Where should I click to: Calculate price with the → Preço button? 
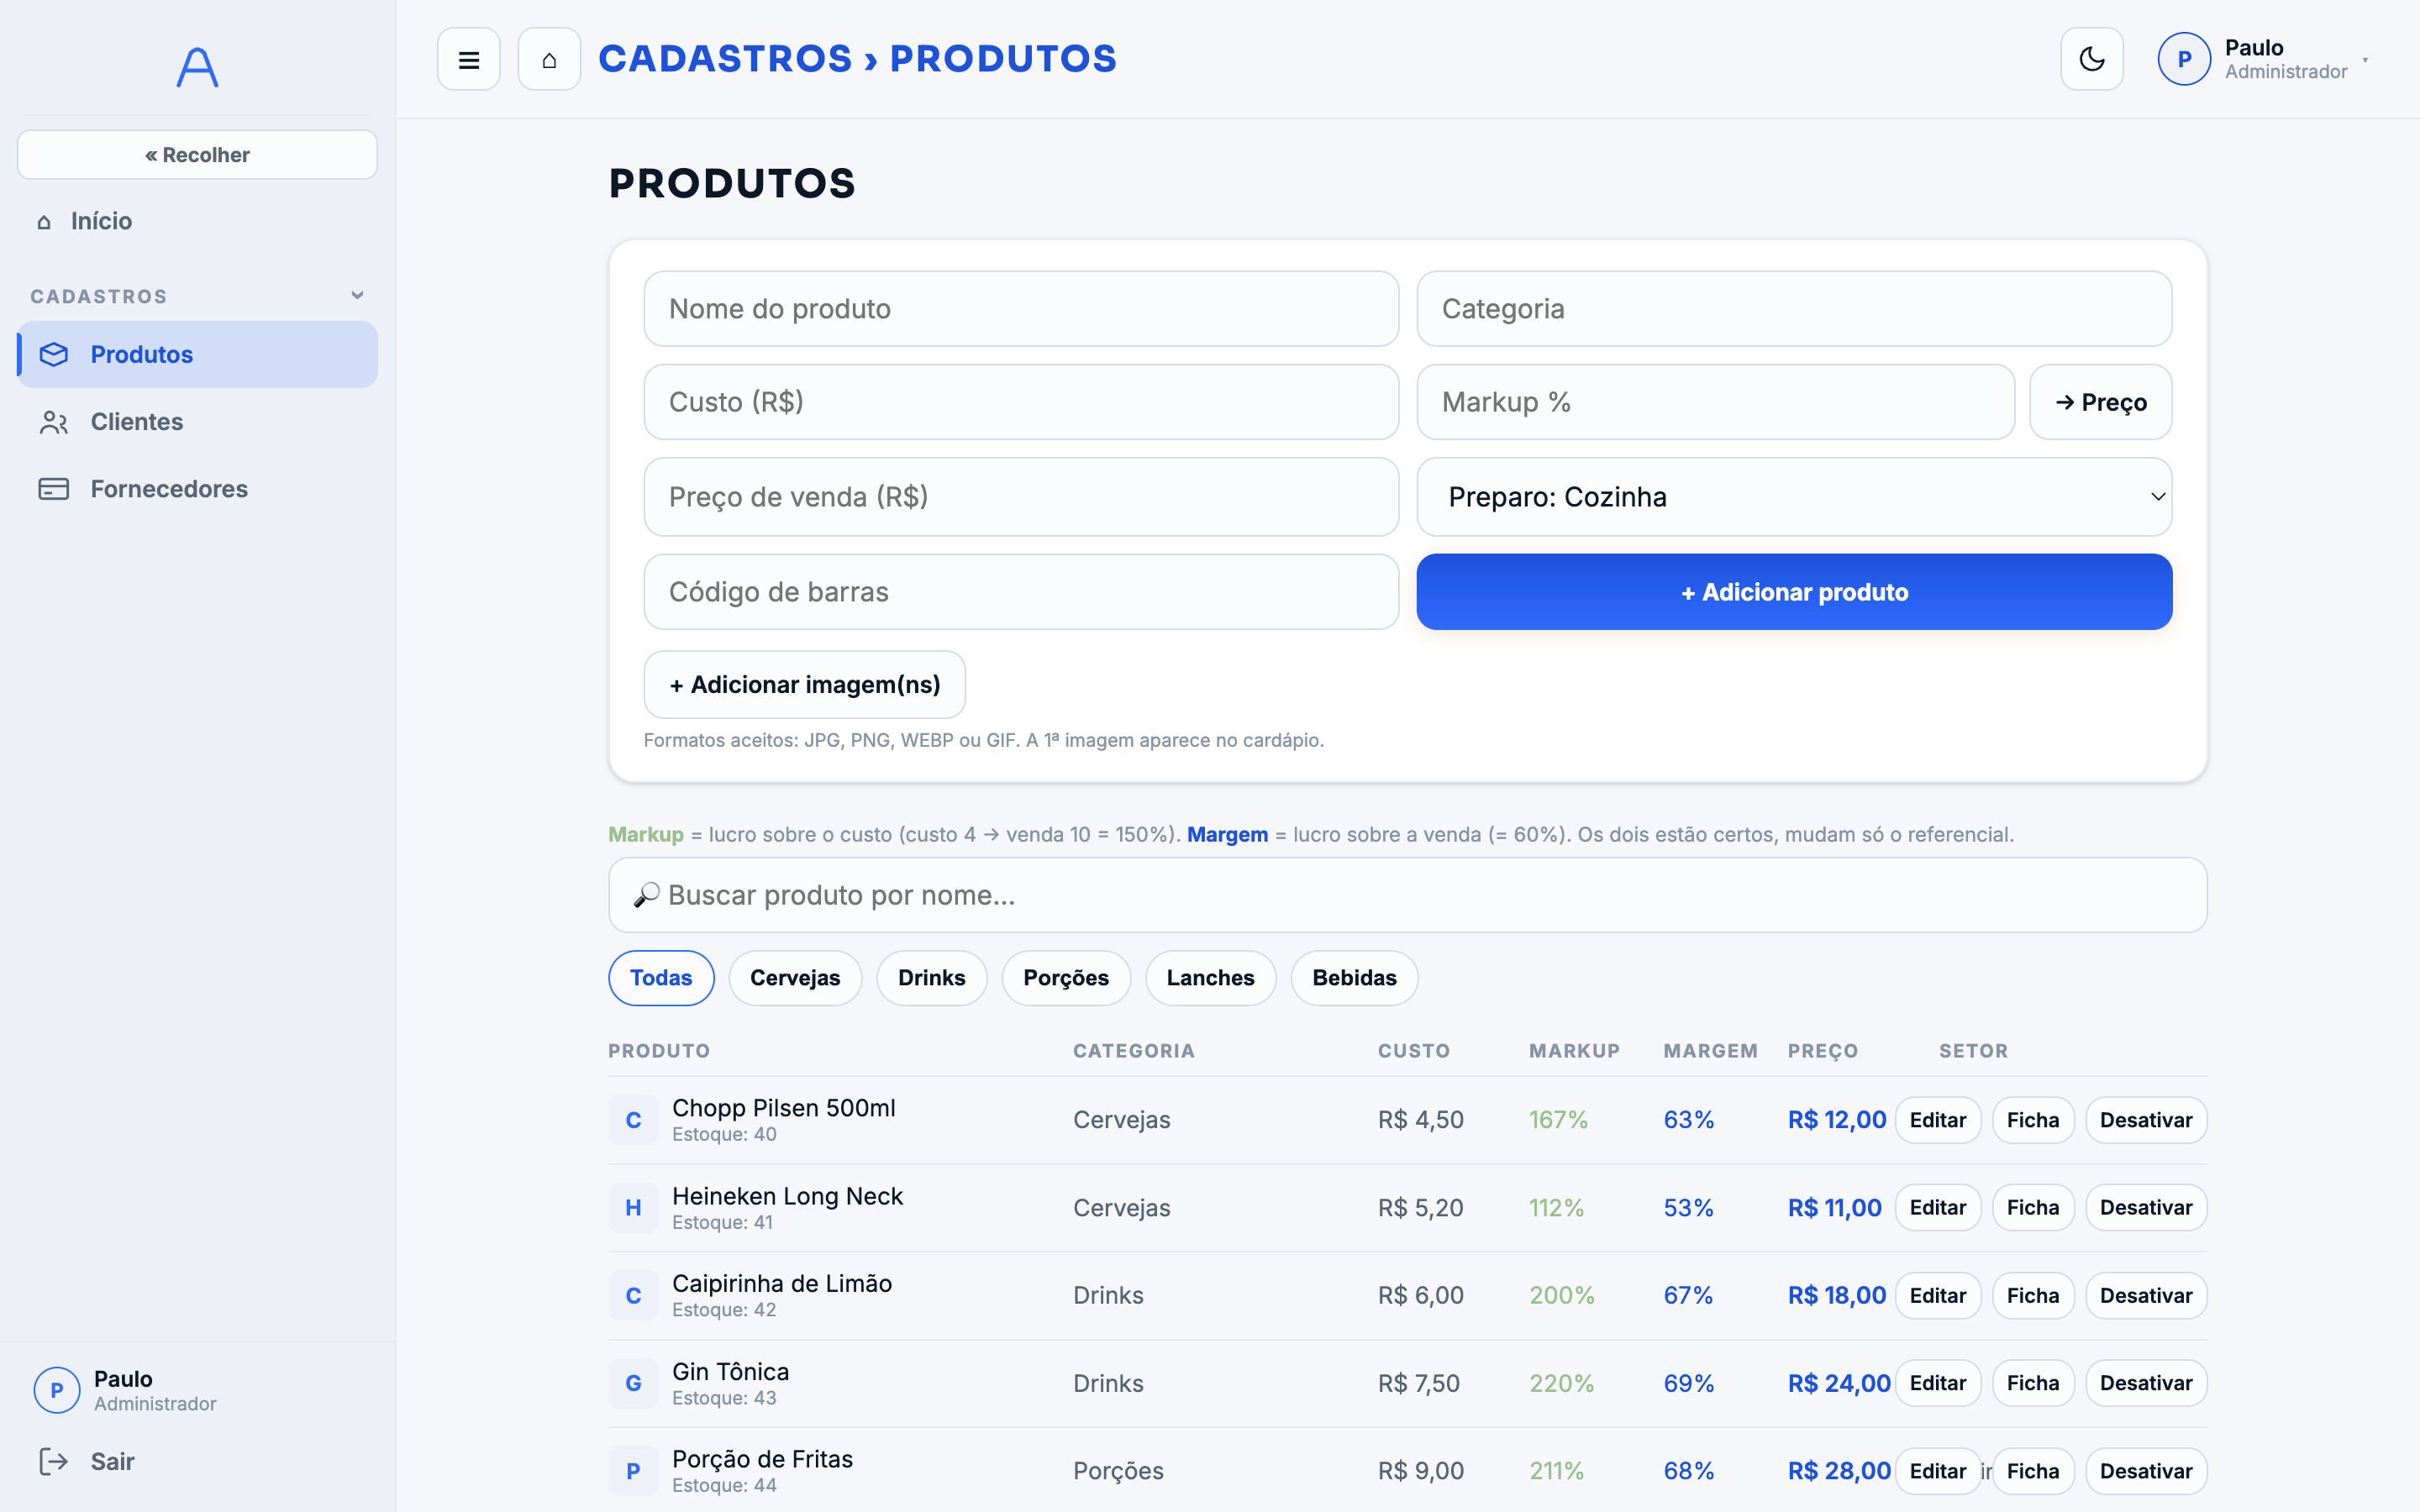[2100, 402]
